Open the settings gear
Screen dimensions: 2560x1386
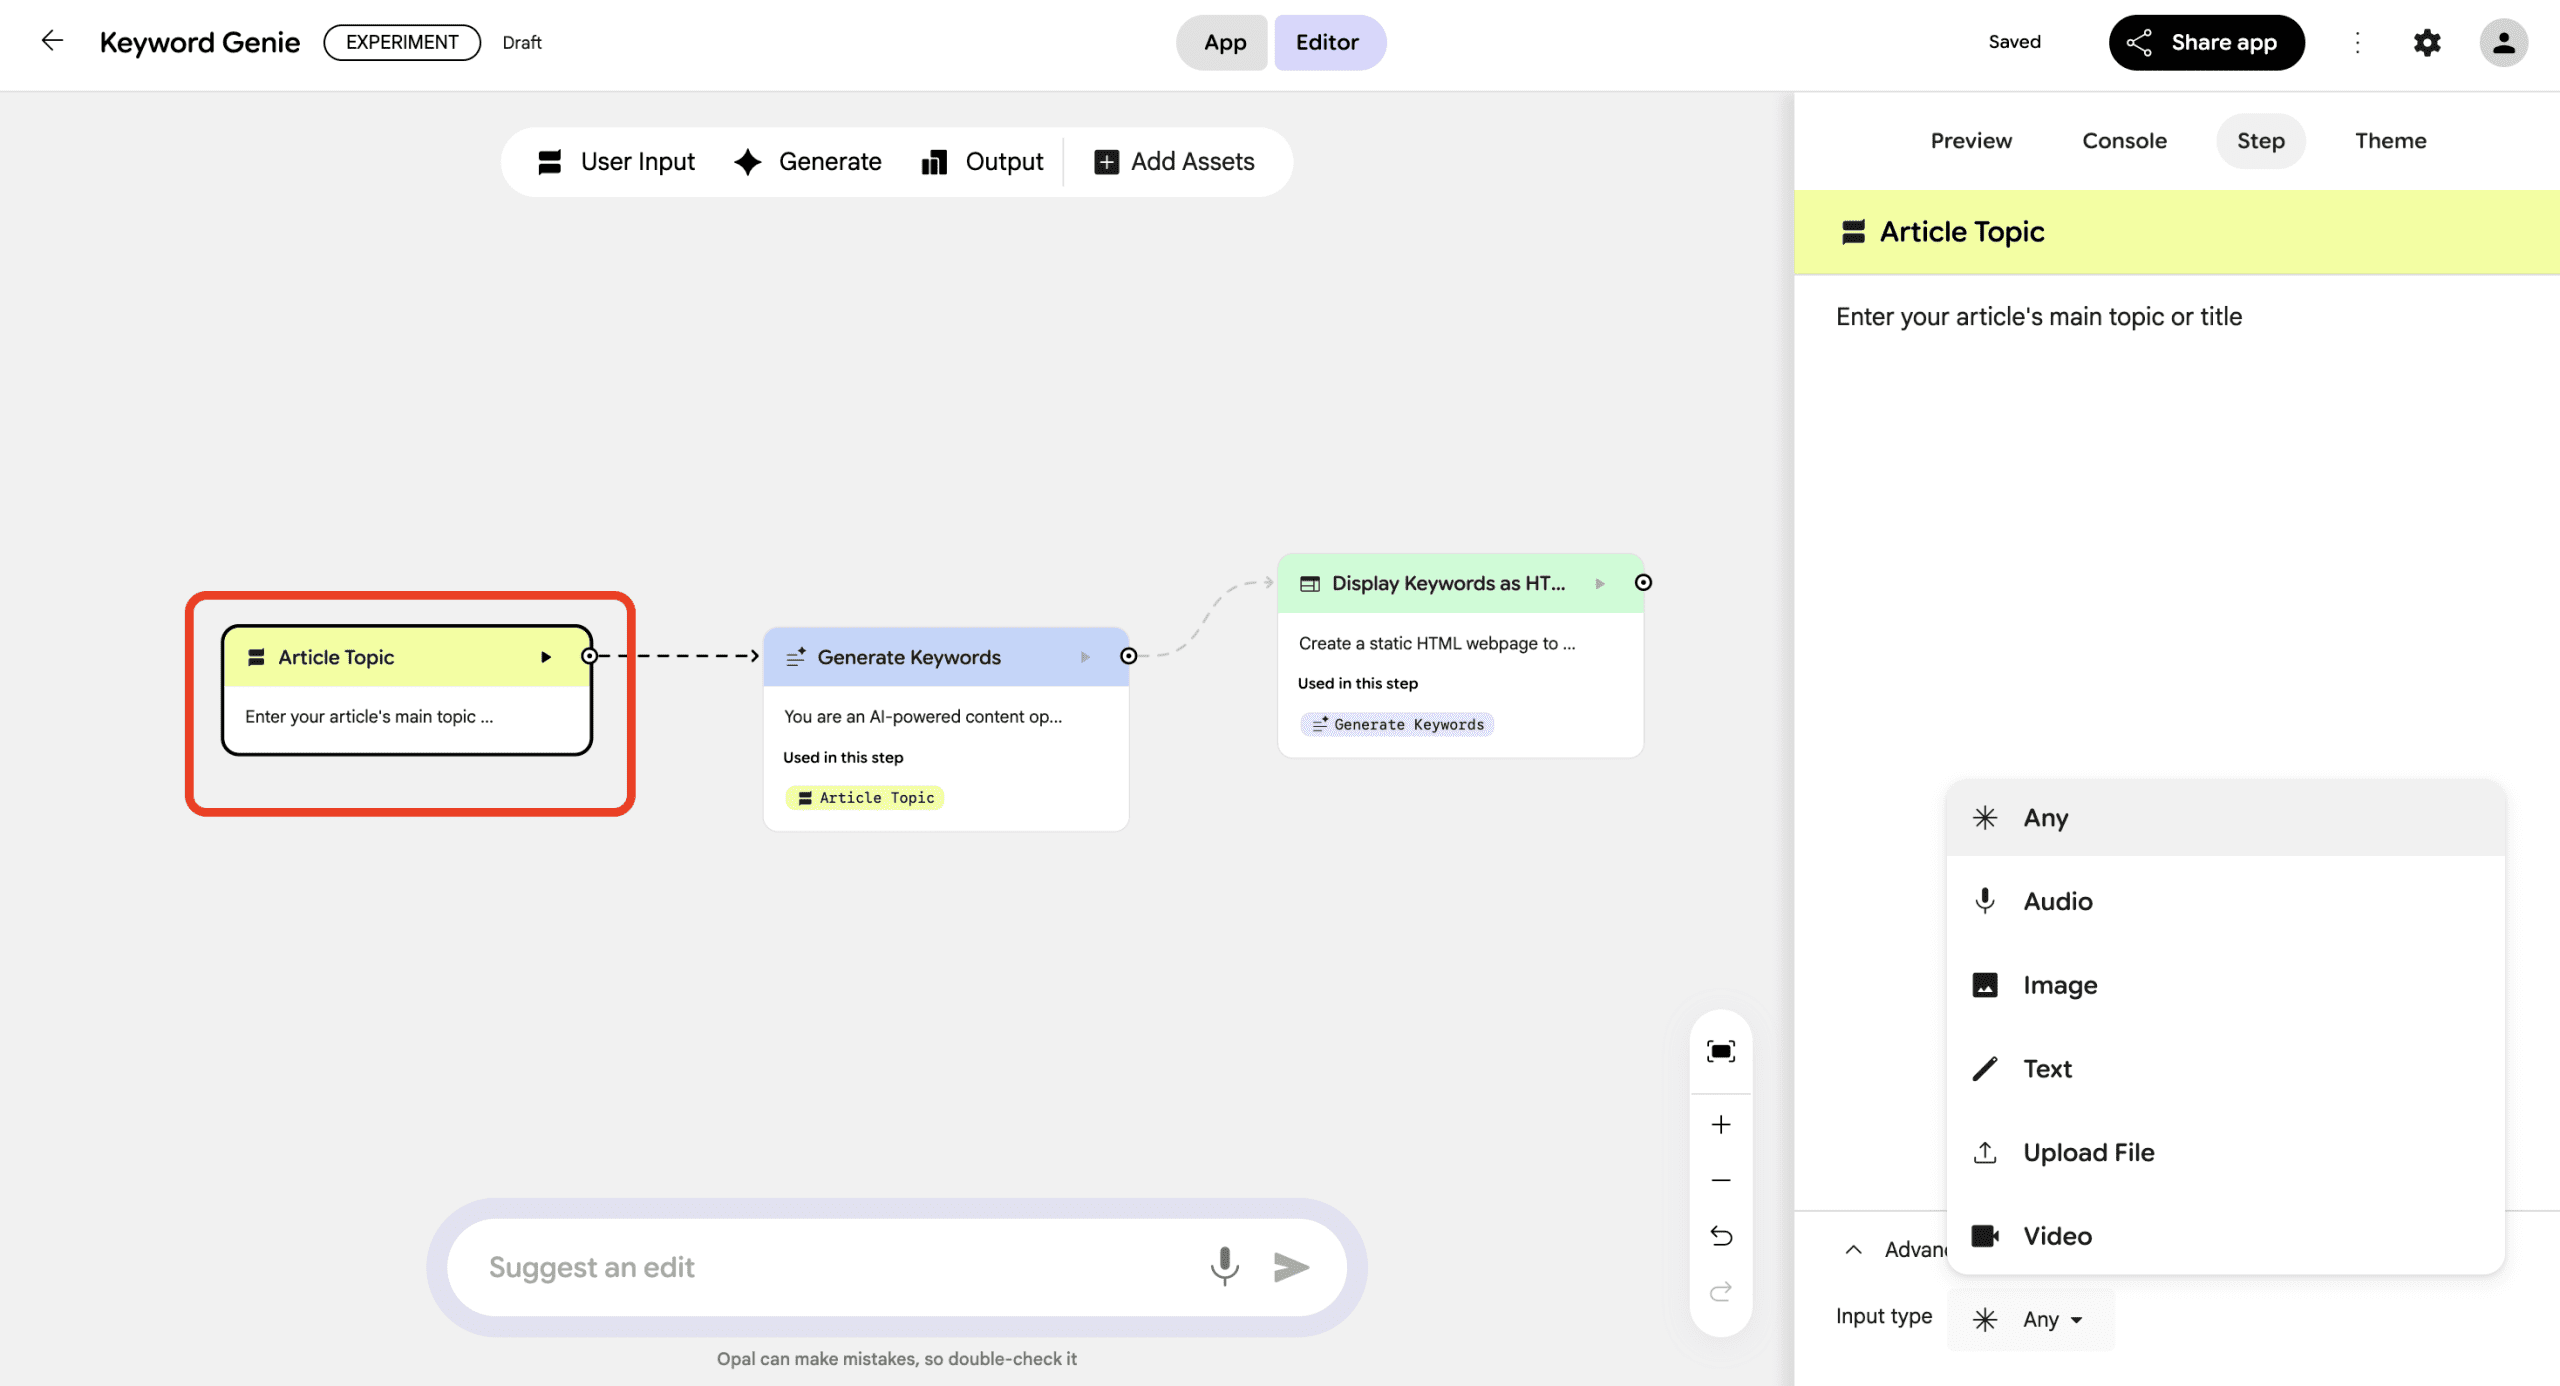pyautogui.click(x=2427, y=42)
